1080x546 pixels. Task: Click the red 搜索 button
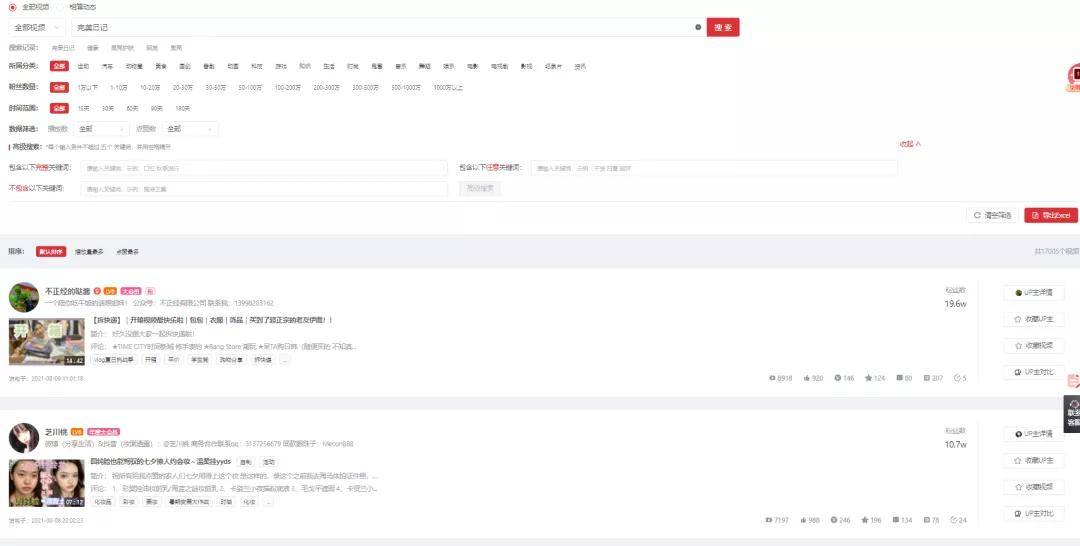[722, 27]
